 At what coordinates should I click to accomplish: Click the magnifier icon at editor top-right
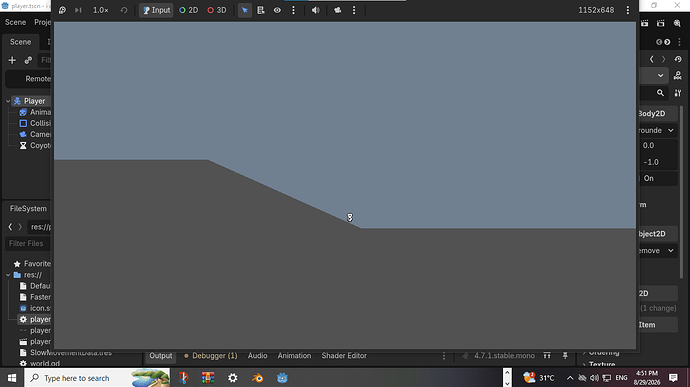pos(677,23)
